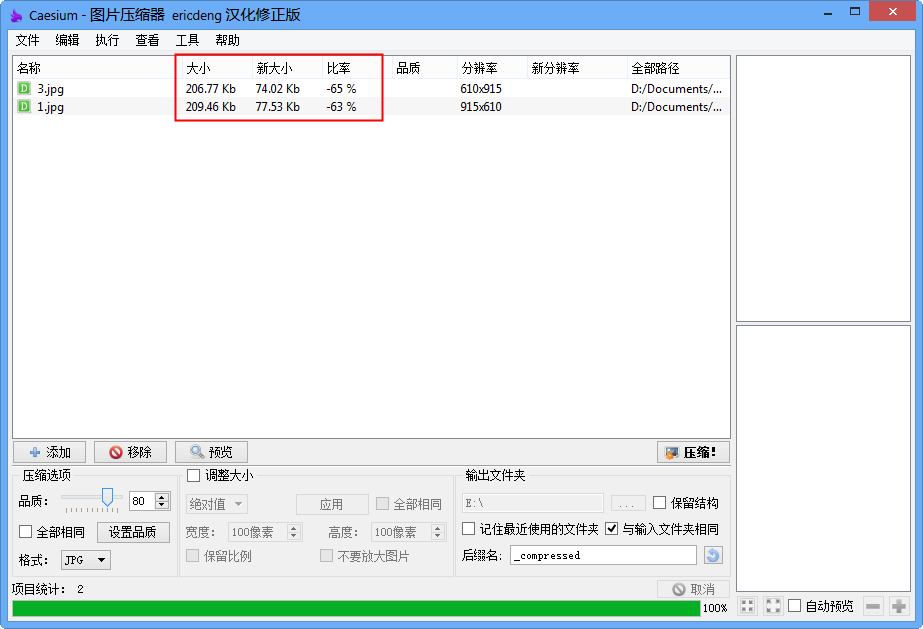Screen dimensions: 923x629
Task: Sort by the 大小 column header
Action: (217, 68)
